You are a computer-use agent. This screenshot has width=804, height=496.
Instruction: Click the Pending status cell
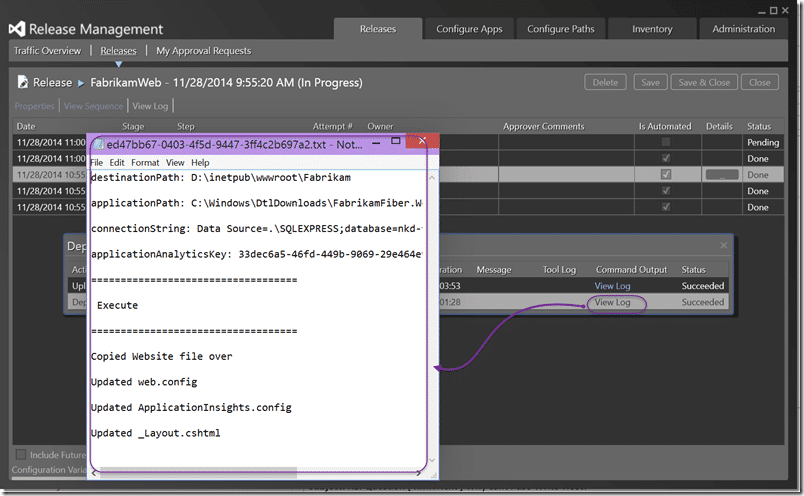point(763,142)
